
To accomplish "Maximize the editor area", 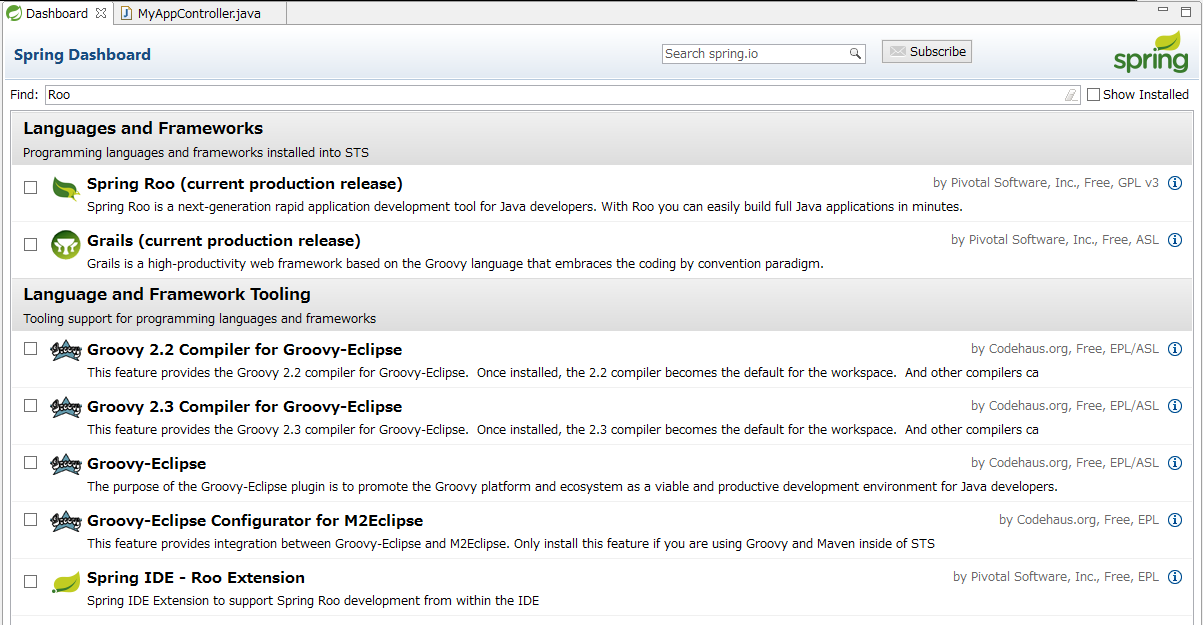I will [1184, 10].
